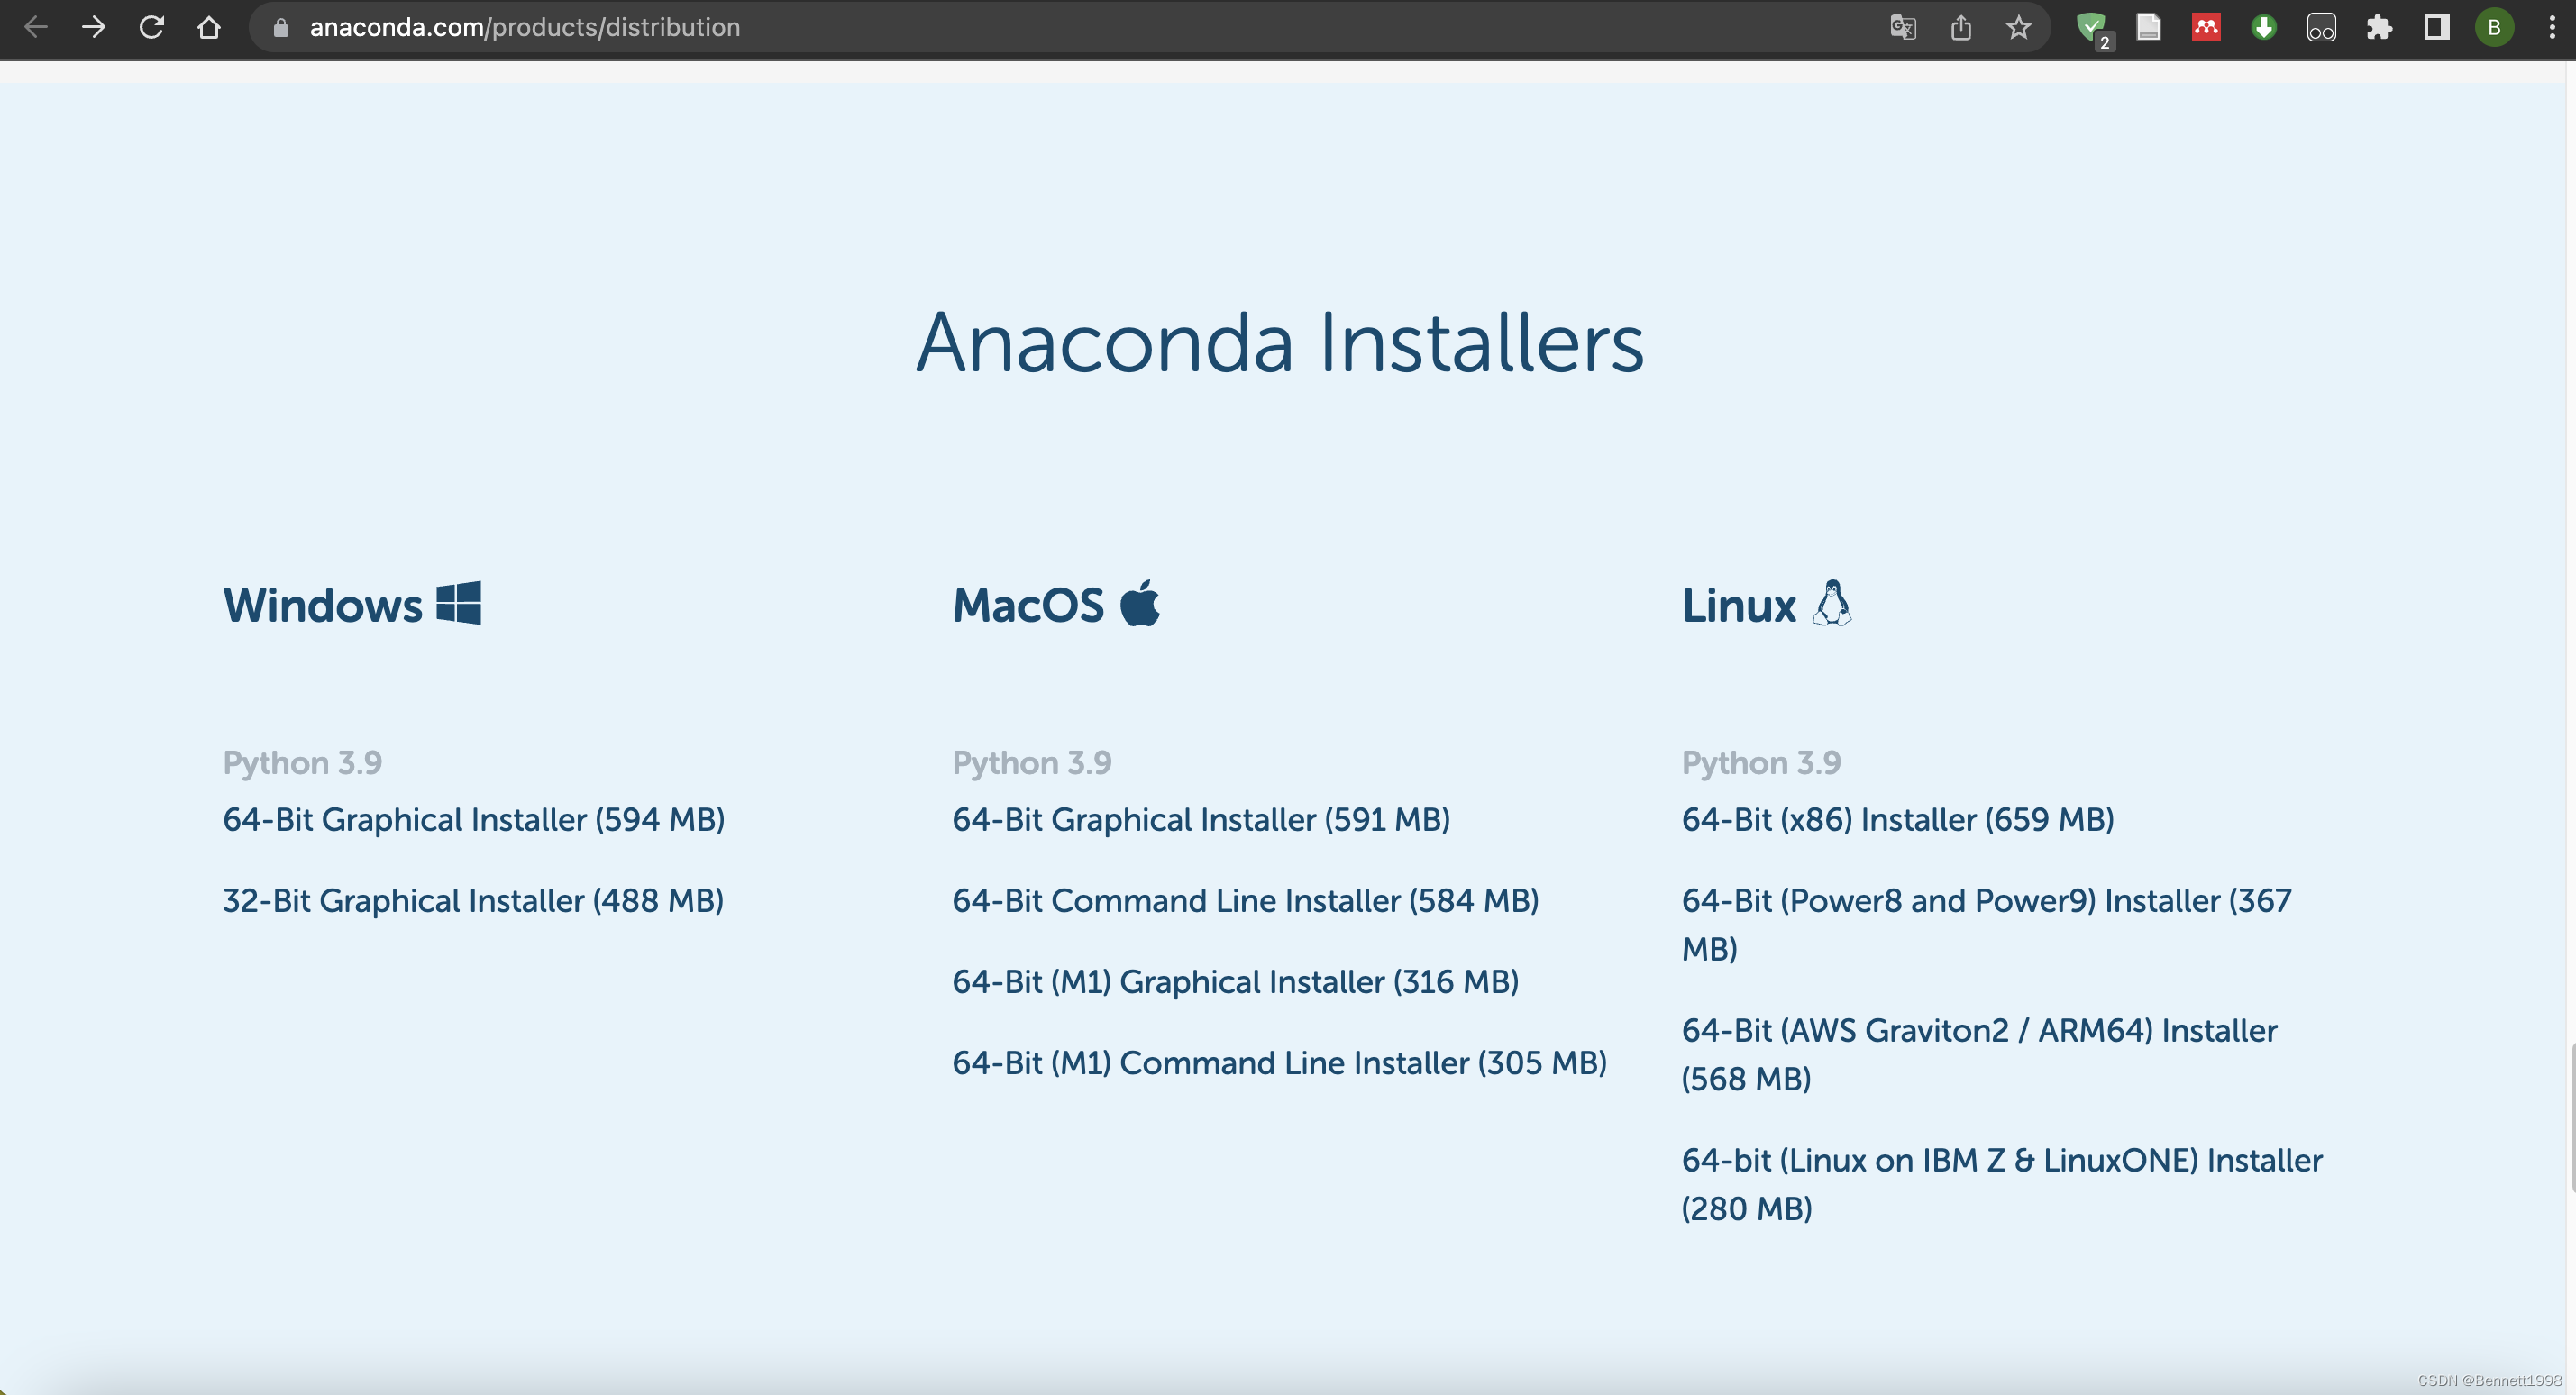The width and height of the screenshot is (2576, 1395).
Task: Download Windows 32-Bit Graphical Installer (488 MB)
Action: [473, 901]
